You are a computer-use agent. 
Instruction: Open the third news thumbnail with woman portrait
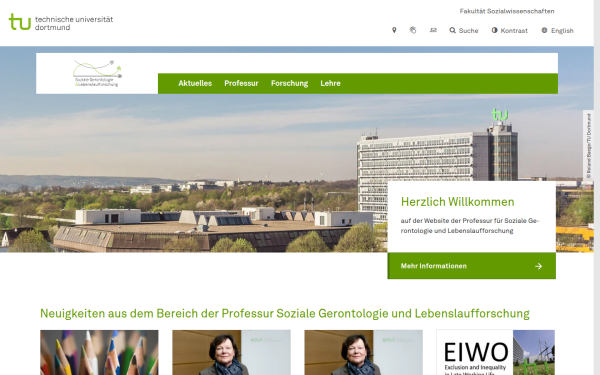click(x=364, y=352)
